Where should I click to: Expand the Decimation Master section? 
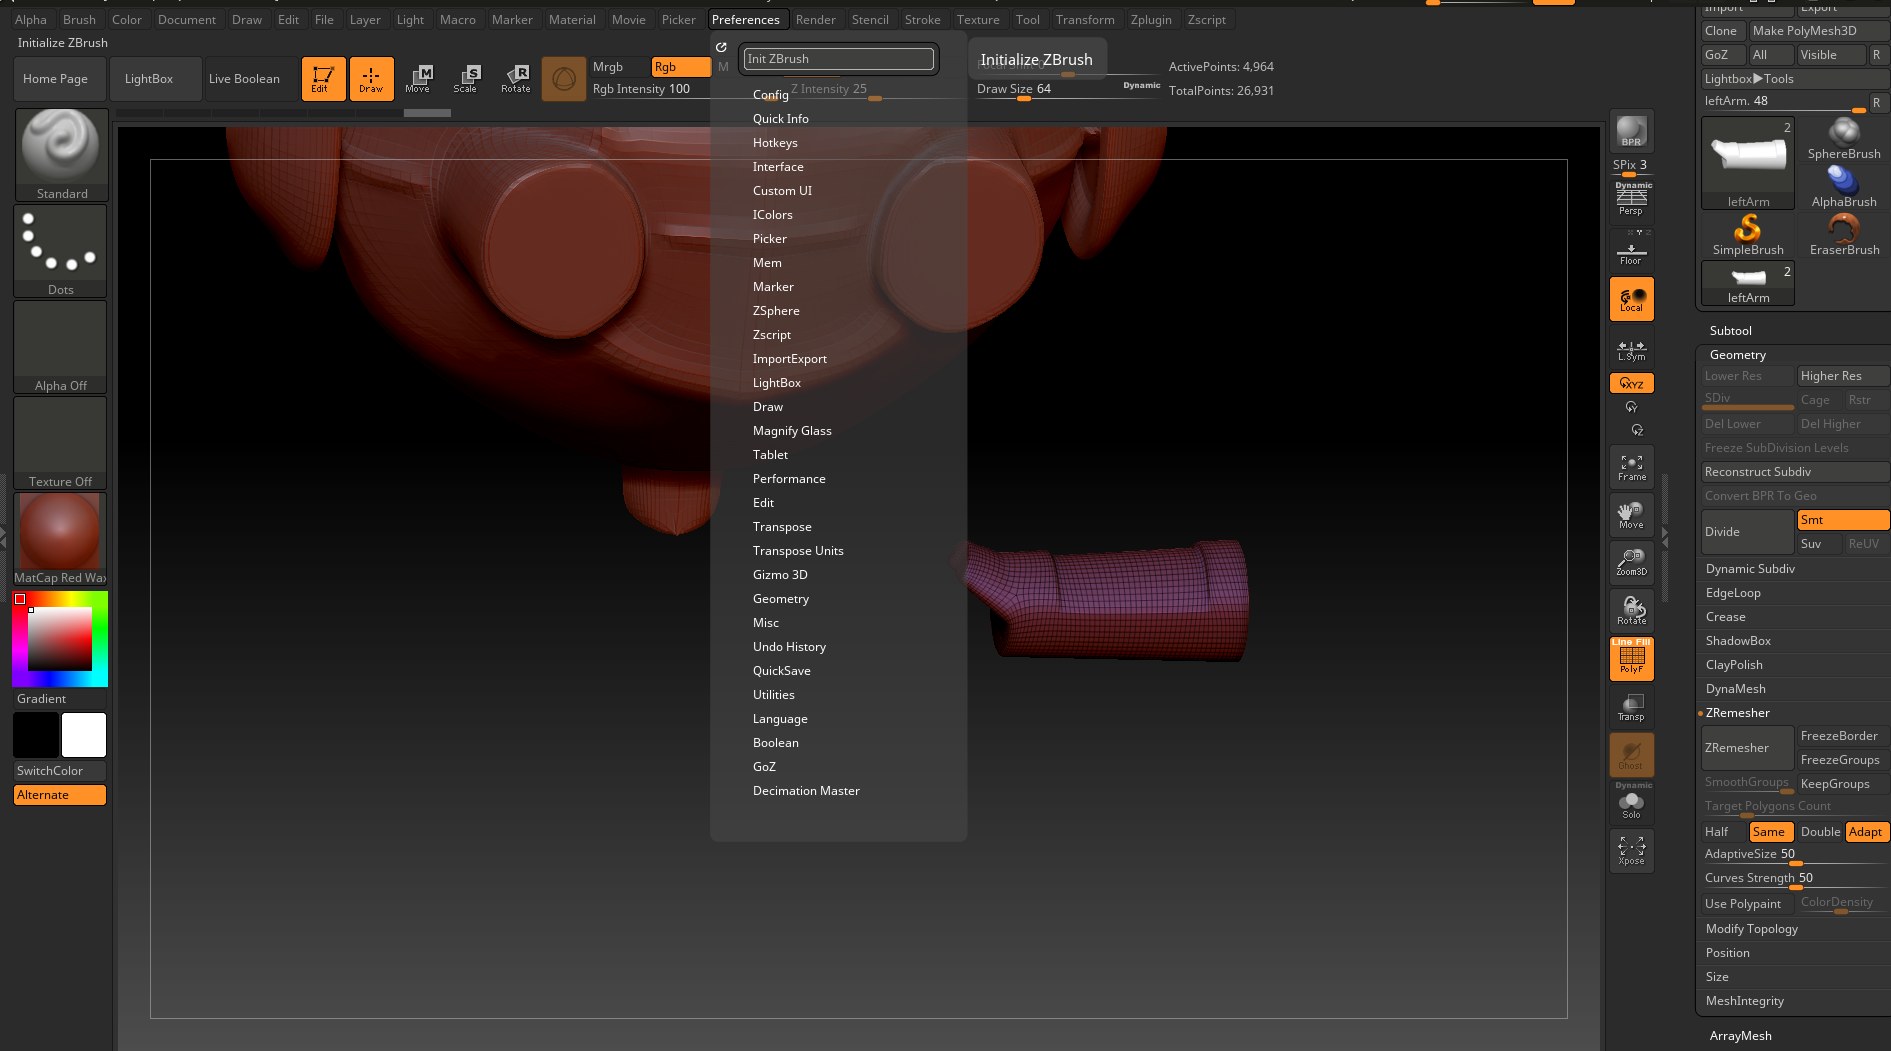coord(806,791)
